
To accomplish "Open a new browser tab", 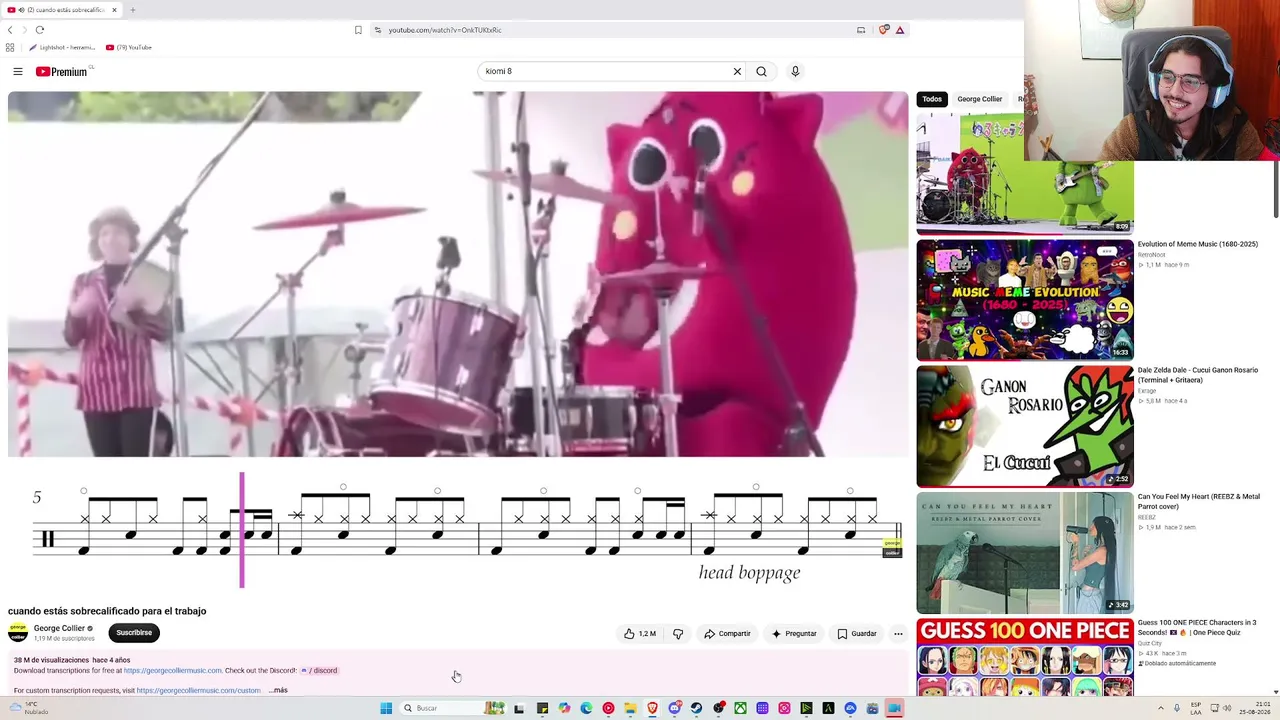I will (x=132, y=10).
